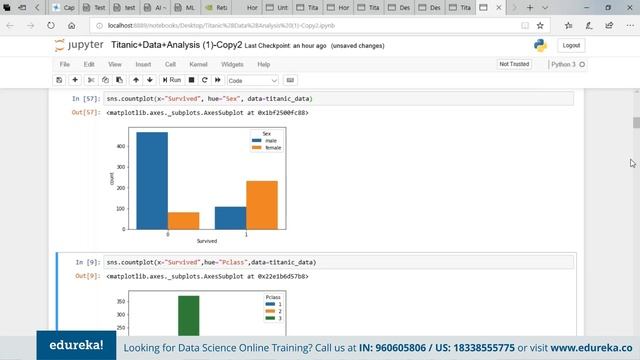Open a new browser tab

point(530,8)
